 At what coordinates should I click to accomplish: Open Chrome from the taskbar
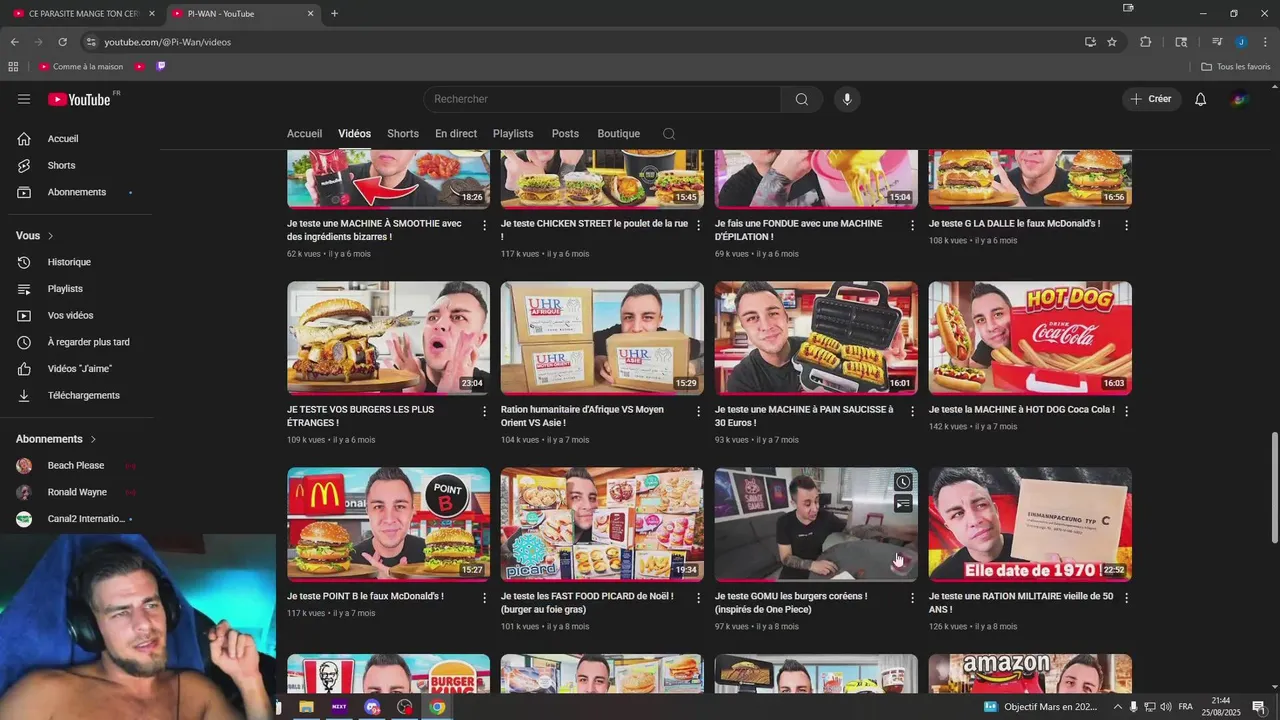pyautogui.click(x=437, y=707)
